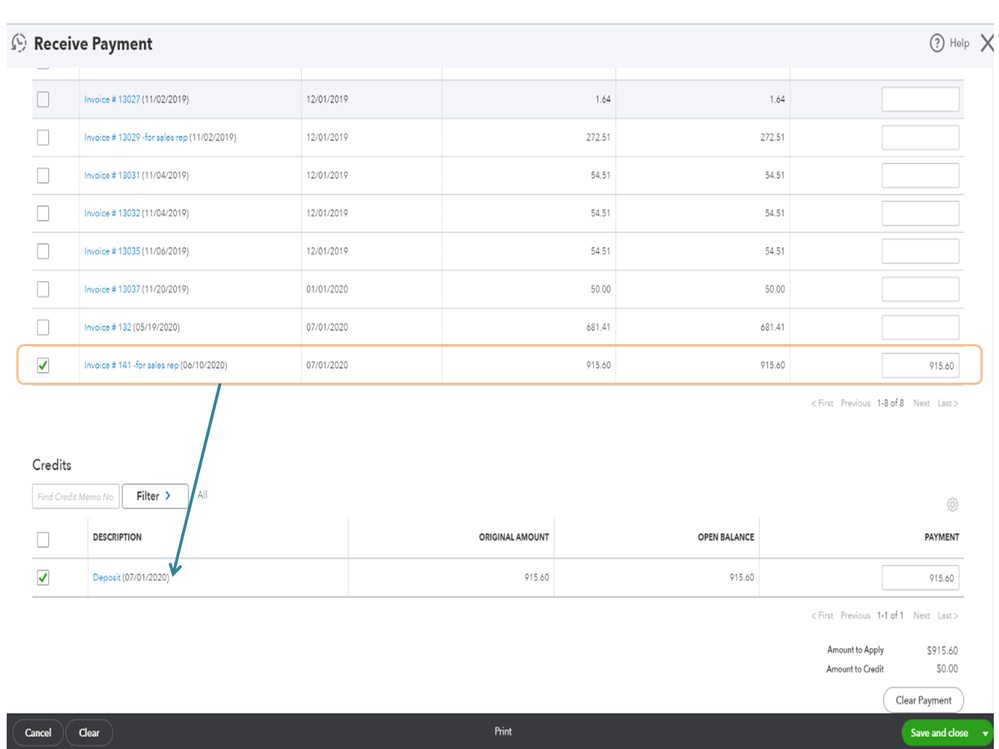Image resolution: width=999 pixels, height=749 pixels.
Task: Check the box for Invoice # 13035
Action: (43, 251)
